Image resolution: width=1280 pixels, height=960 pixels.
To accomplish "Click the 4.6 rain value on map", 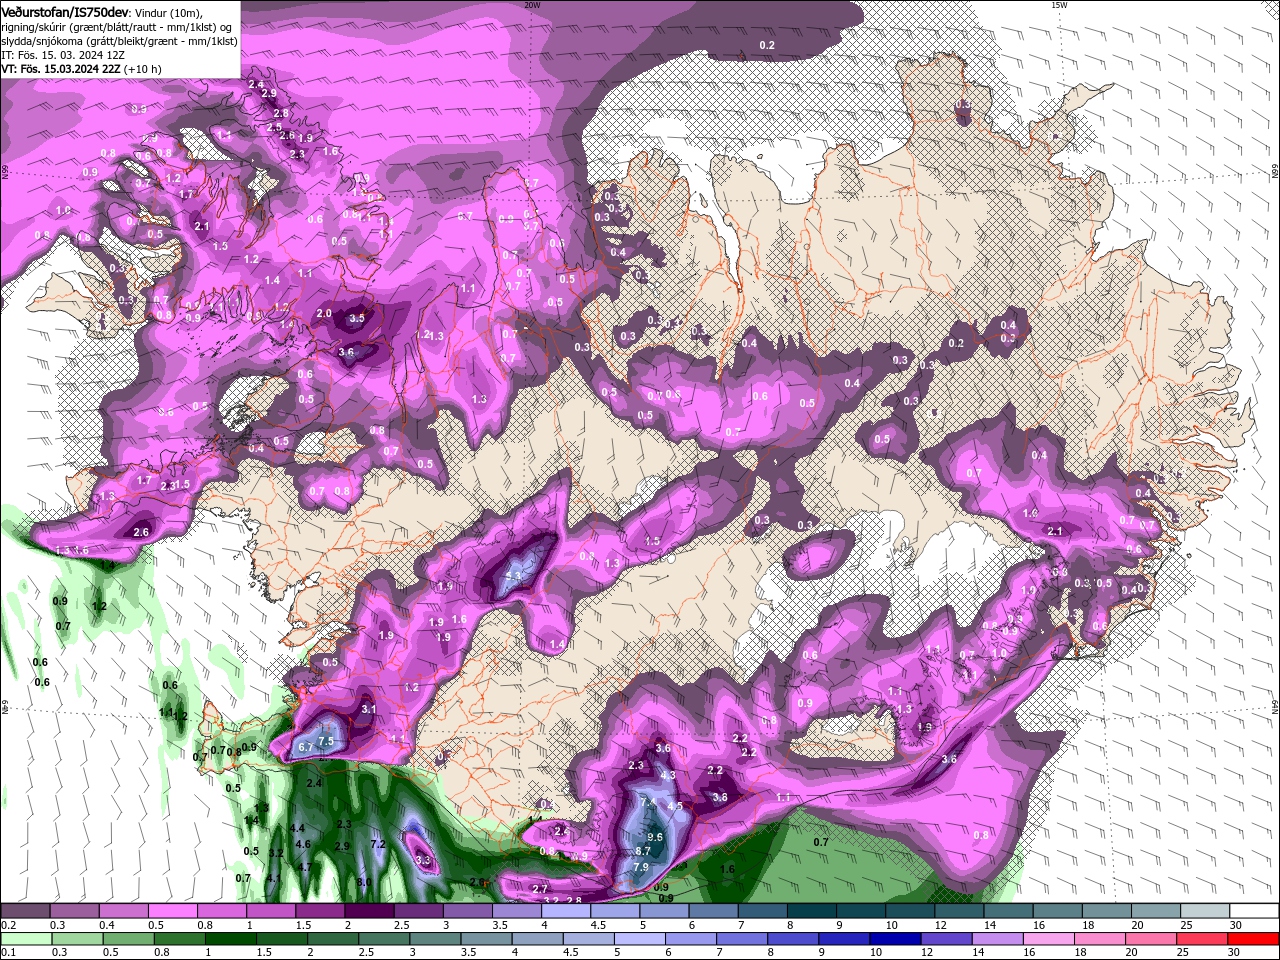I will pyautogui.click(x=304, y=844).
